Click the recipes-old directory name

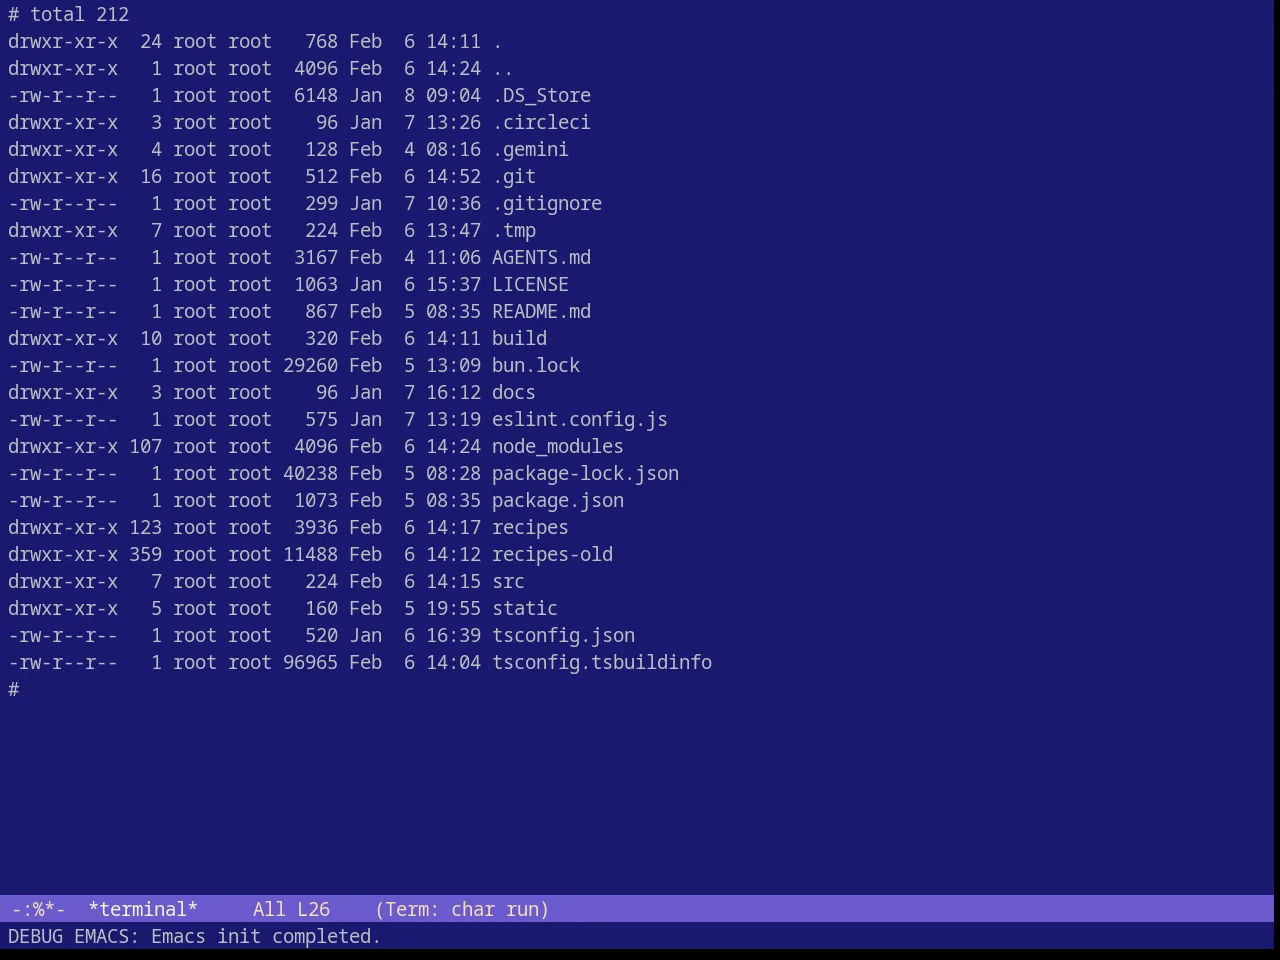552,554
